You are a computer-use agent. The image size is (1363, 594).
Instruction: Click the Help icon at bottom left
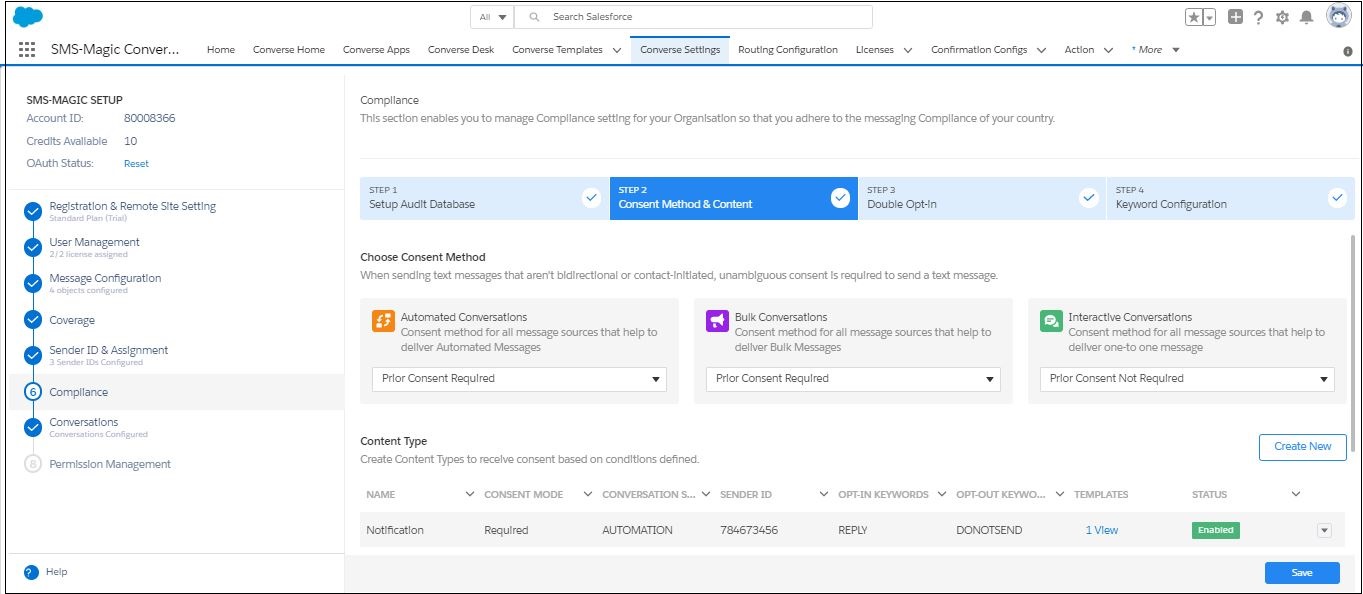31,572
